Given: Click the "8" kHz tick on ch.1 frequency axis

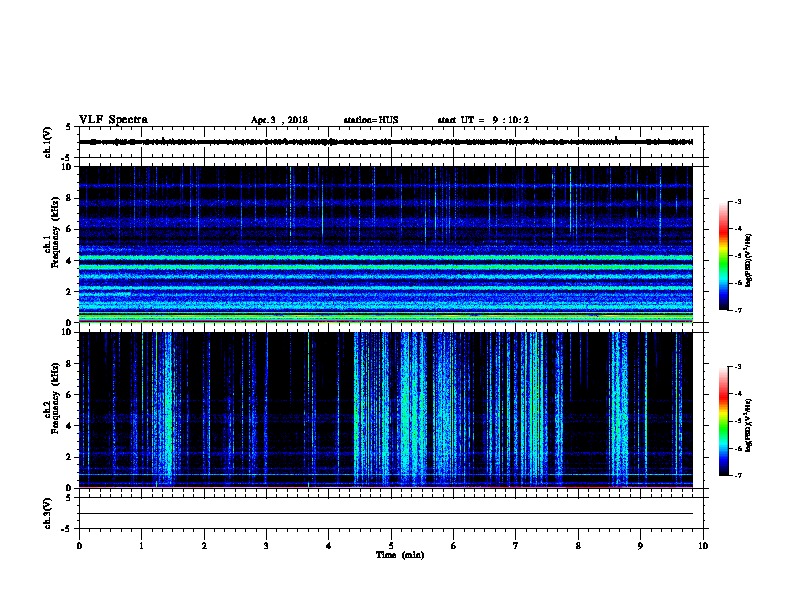Looking at the screenshot, I should [x=69, y=198].
